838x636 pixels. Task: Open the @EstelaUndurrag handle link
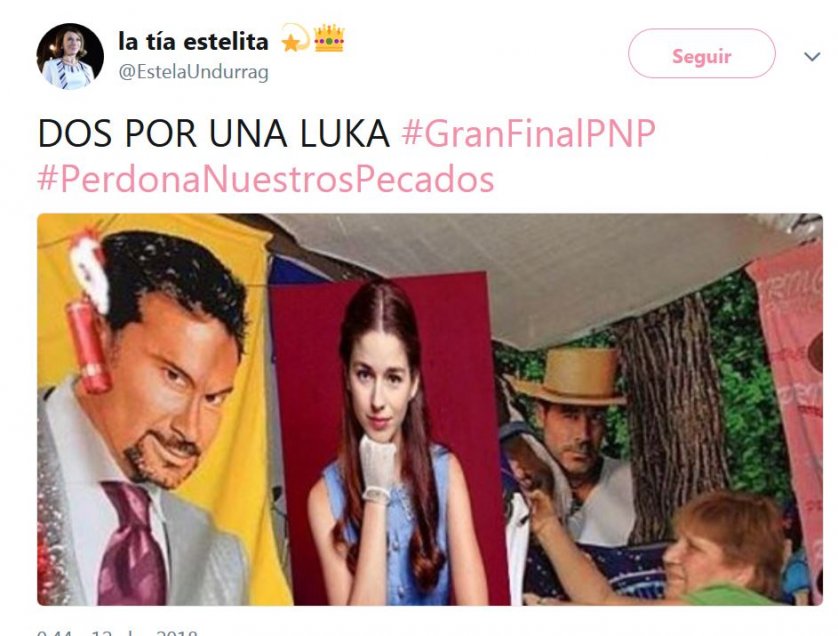(x=193, y=72)
